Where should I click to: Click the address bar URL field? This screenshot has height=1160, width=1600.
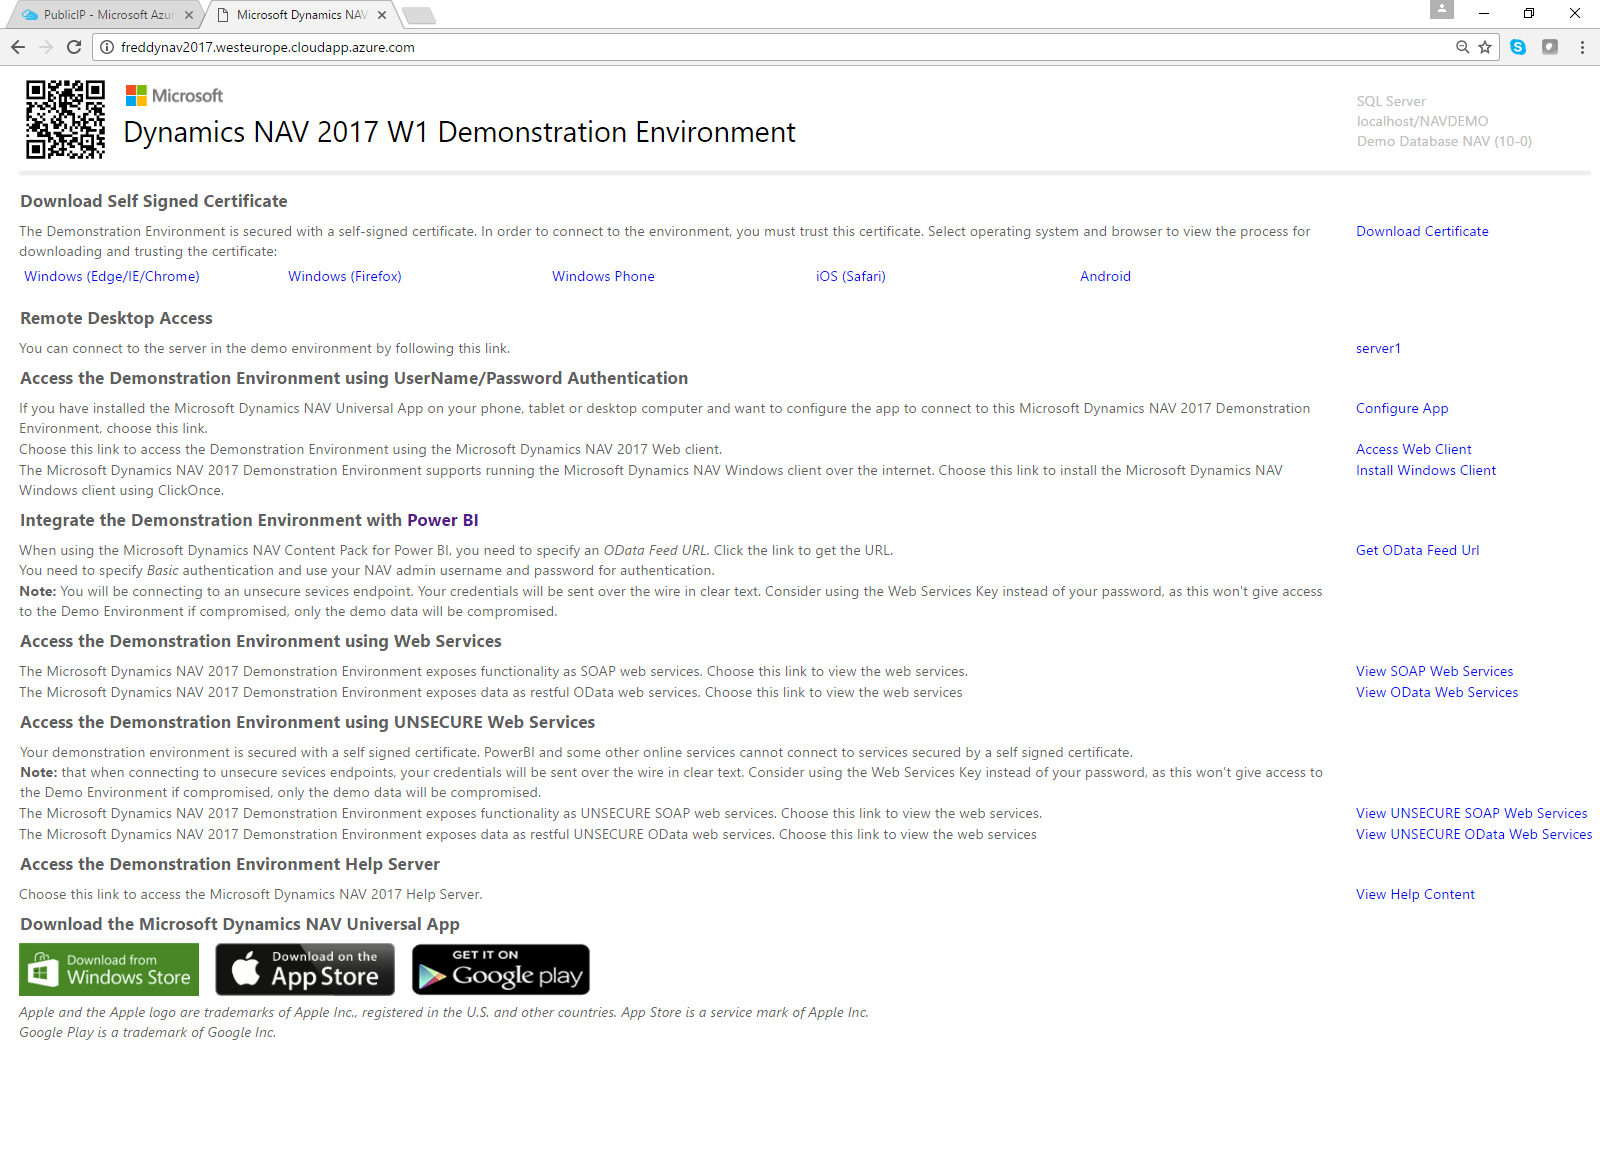pos(700,47)
